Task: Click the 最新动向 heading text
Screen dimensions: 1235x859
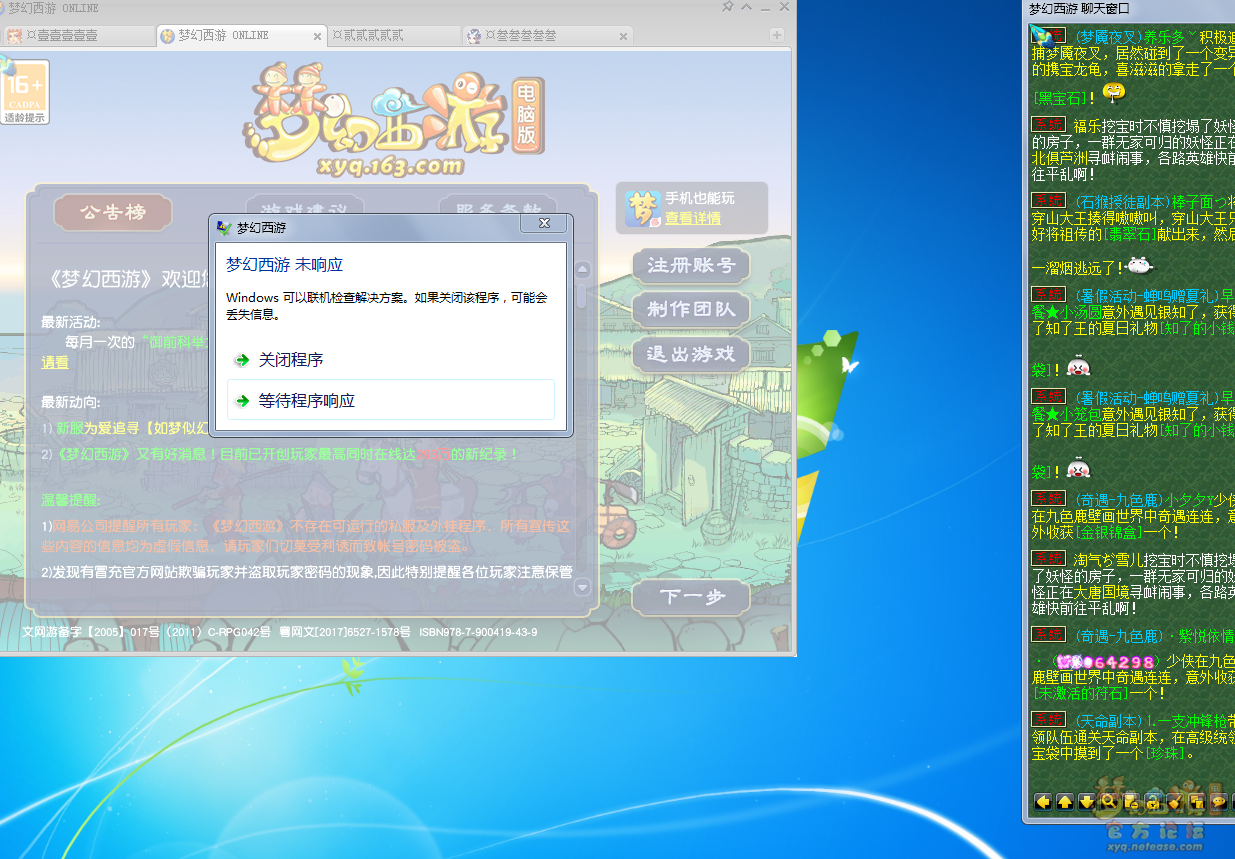Action: 71,402
